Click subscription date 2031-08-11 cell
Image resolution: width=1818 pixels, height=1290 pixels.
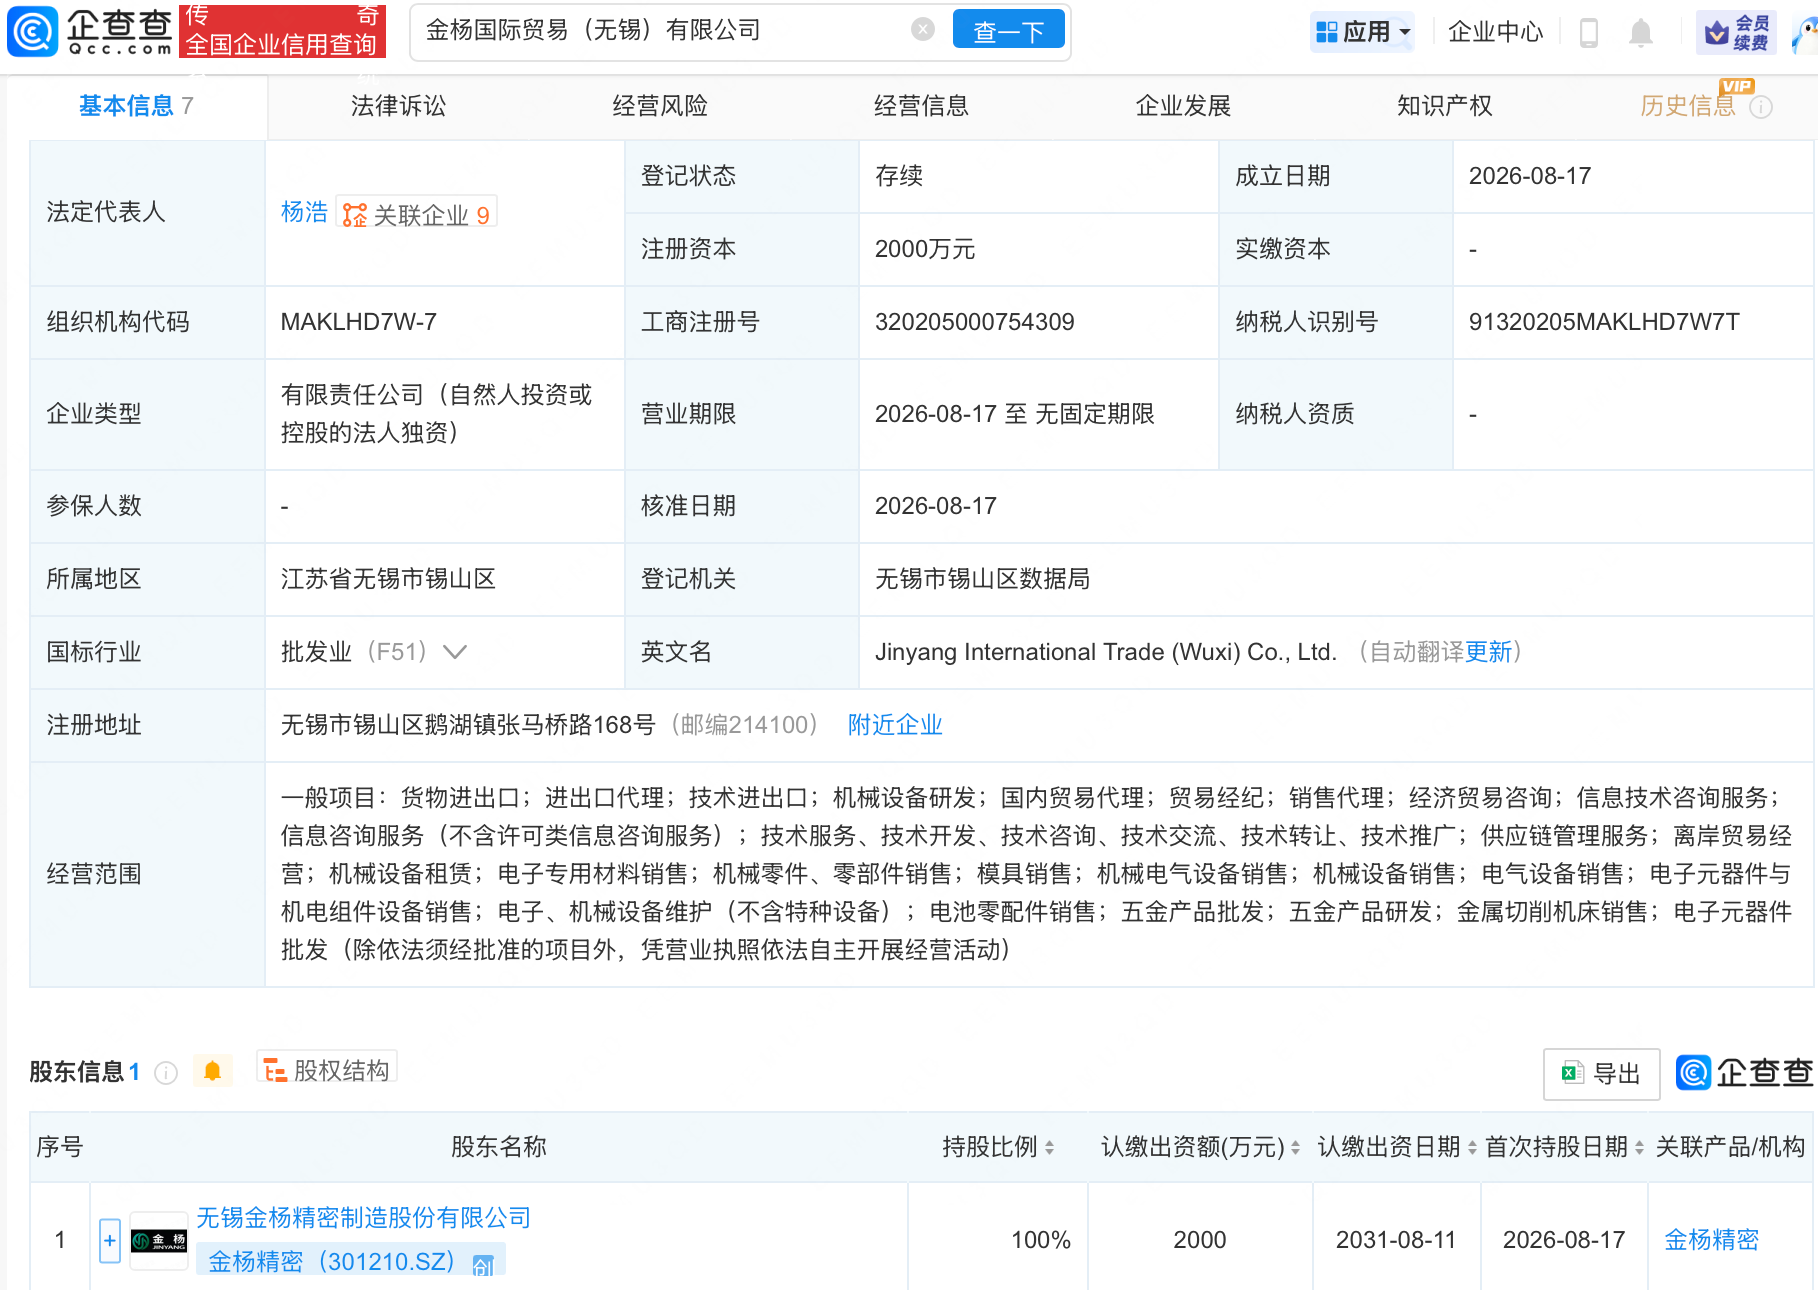(x=1395, y=1240)
